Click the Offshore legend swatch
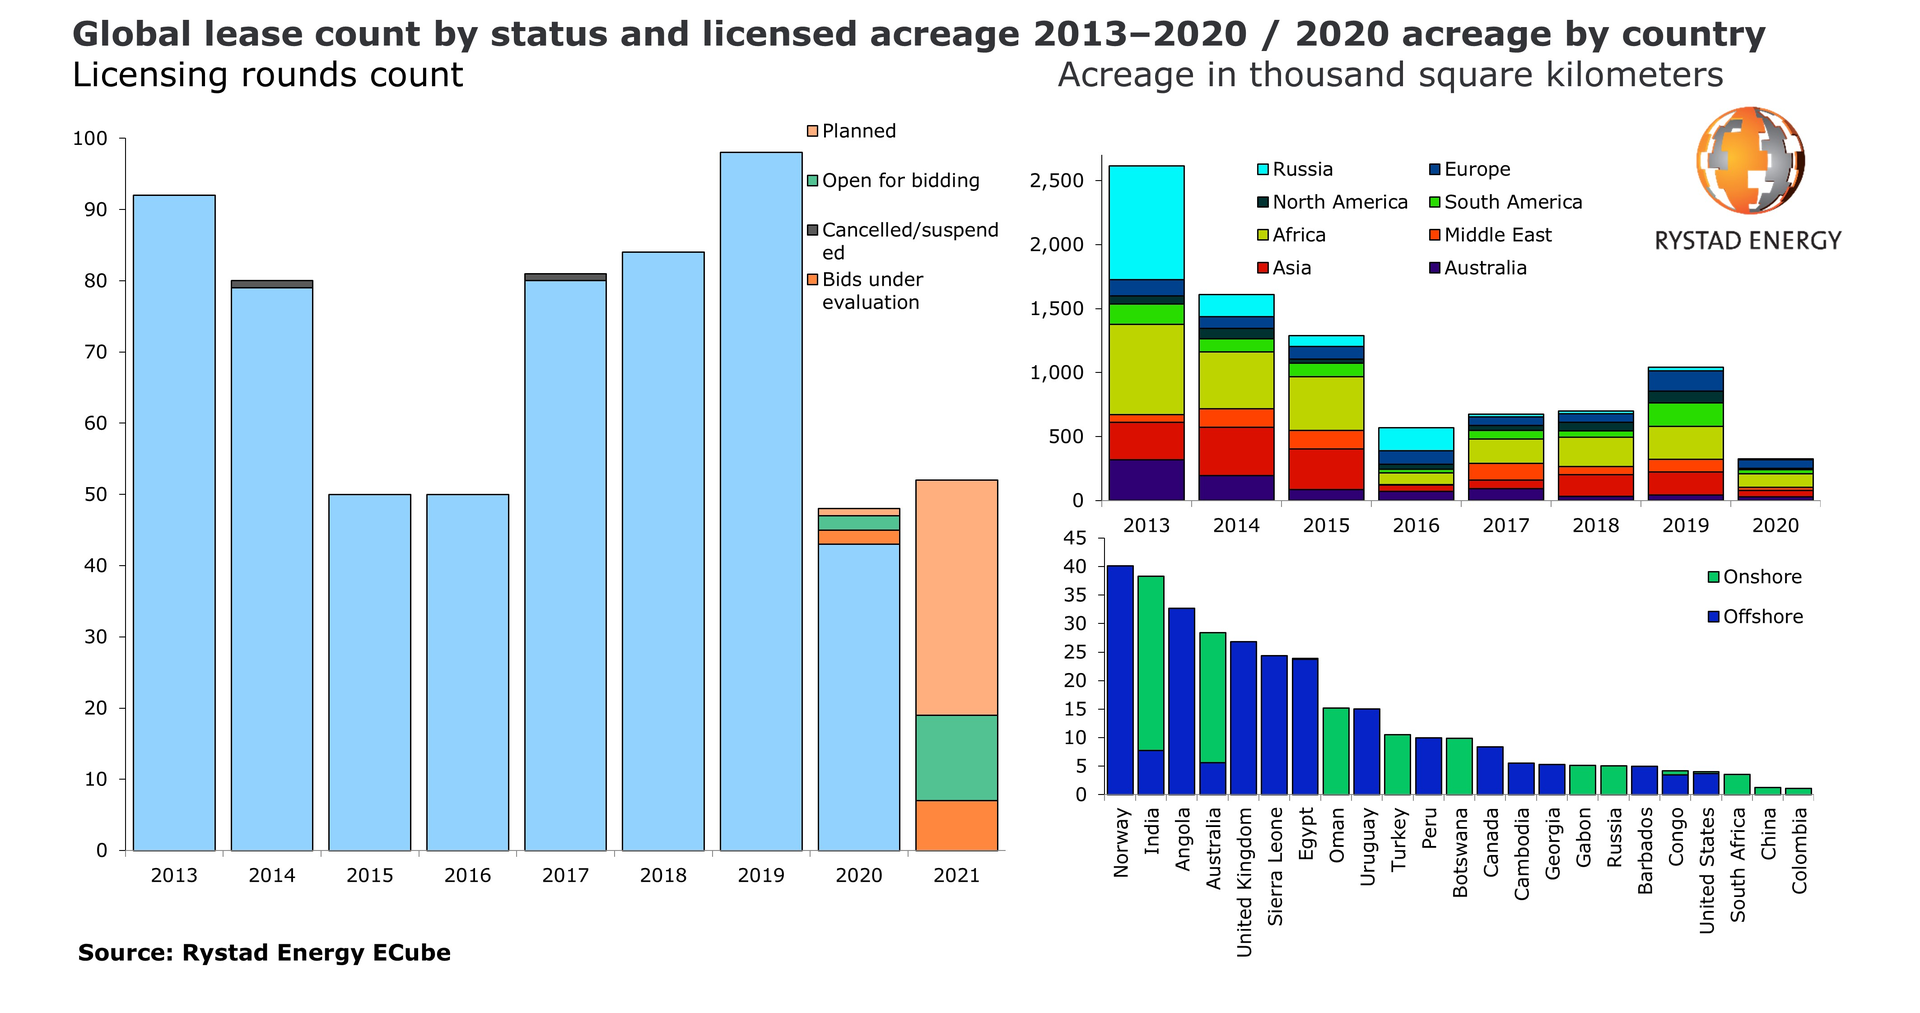 (x=1714, y=617)
